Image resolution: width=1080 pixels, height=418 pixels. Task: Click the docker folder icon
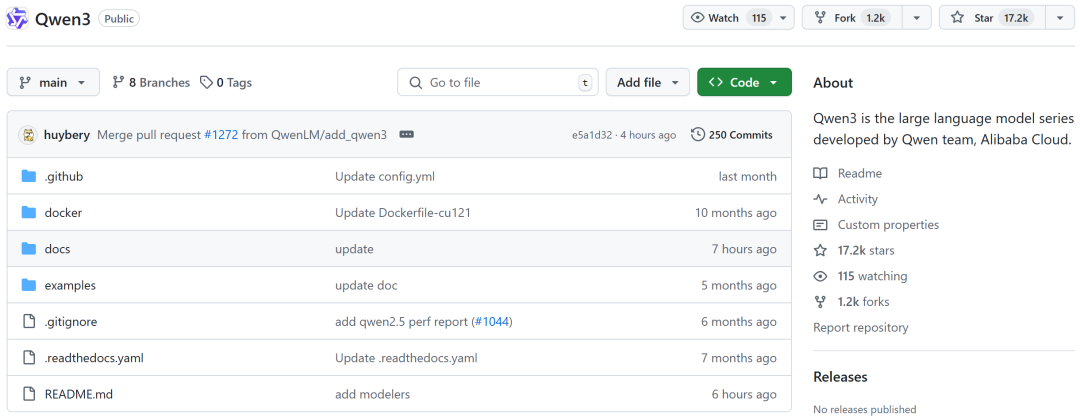coord(28,213)
